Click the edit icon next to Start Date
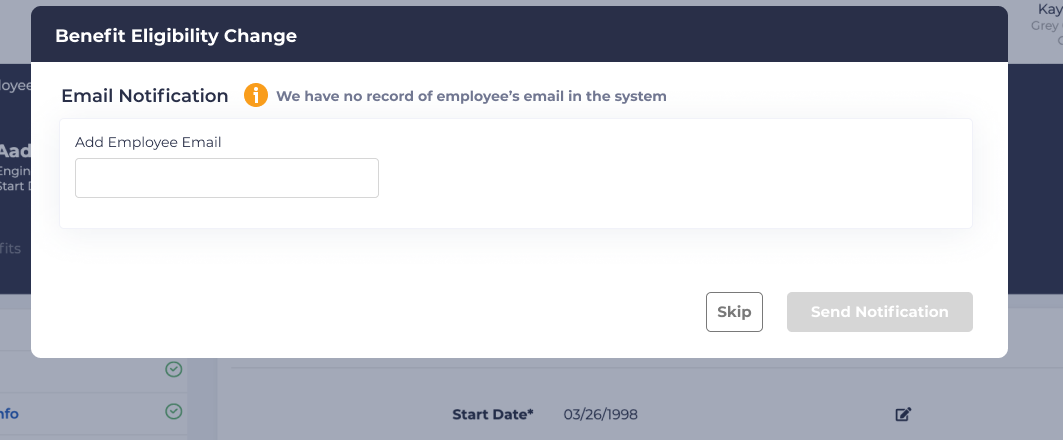The image size is (1063, 440). [x=903, y=414]
